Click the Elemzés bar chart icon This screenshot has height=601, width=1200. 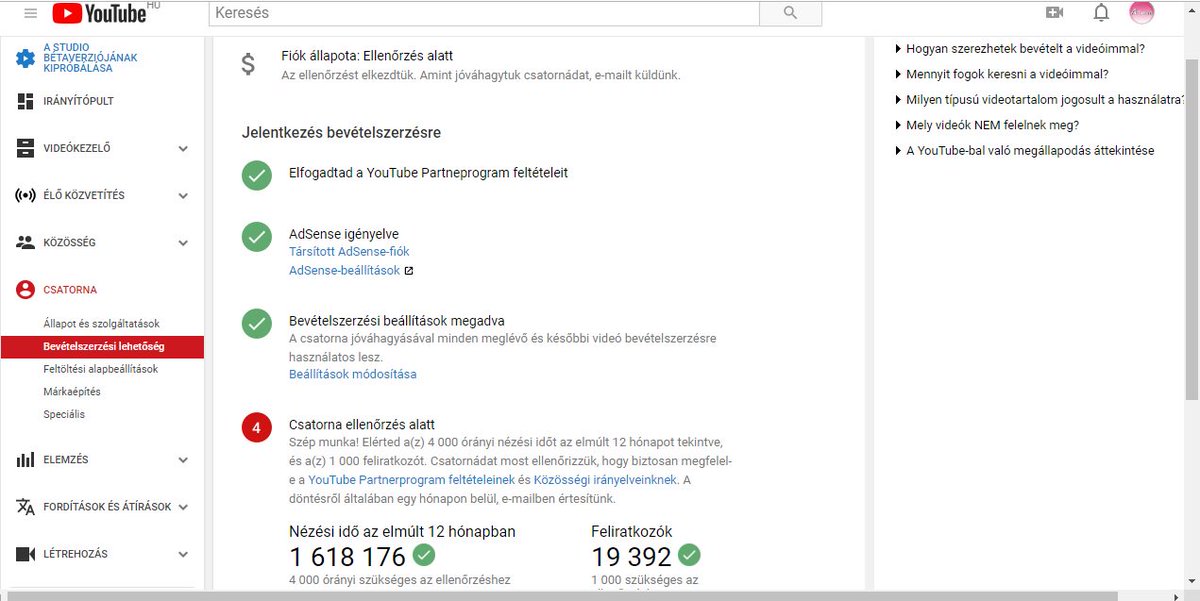[25, 460]
